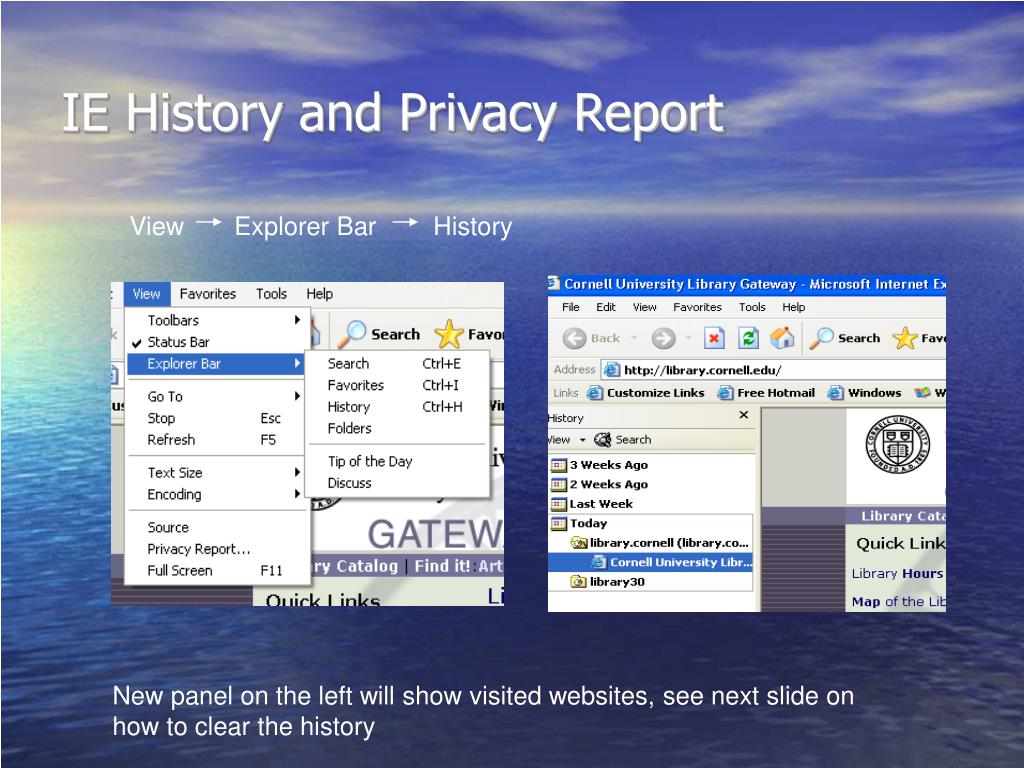Viewport: 1024px width, 768px height.
Task: Choose Source in the View menu
Action: (216, 527)
